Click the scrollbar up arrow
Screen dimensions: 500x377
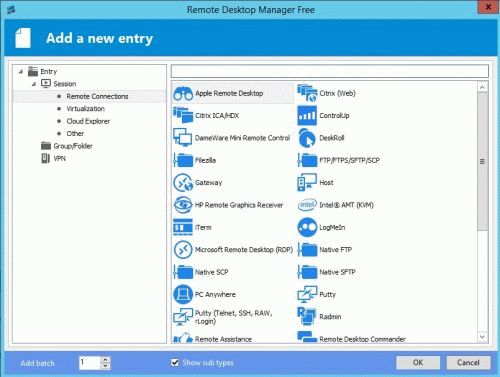coord(482,87)
